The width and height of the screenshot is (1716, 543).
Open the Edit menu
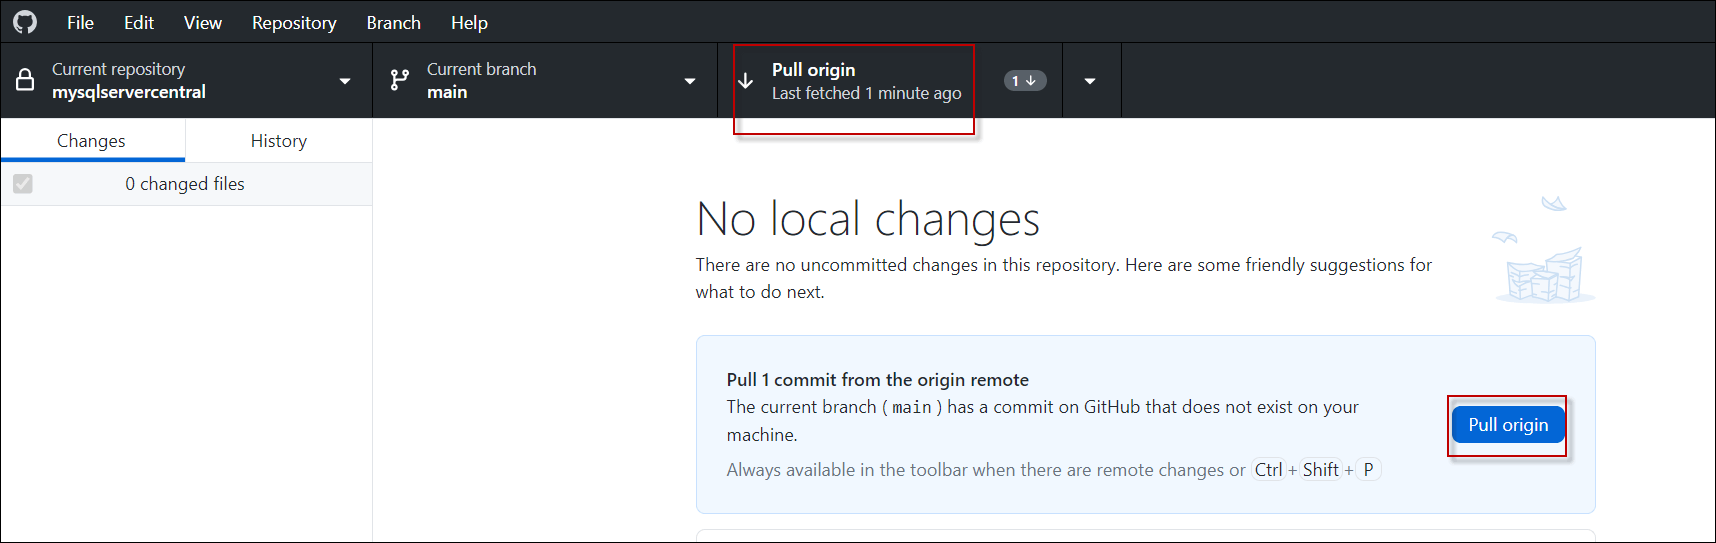click(x=139, y=22)
